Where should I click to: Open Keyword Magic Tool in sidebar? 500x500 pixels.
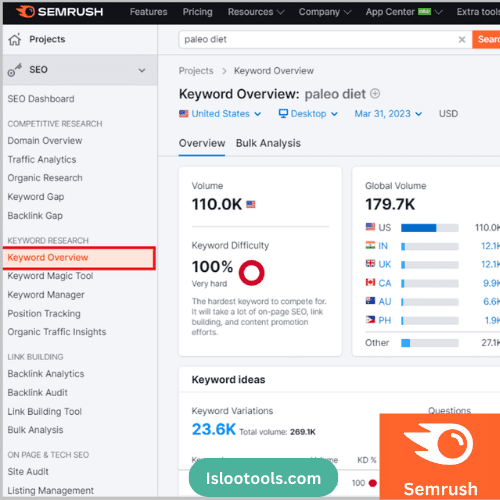pyautogui.click(x=50, y=276)
